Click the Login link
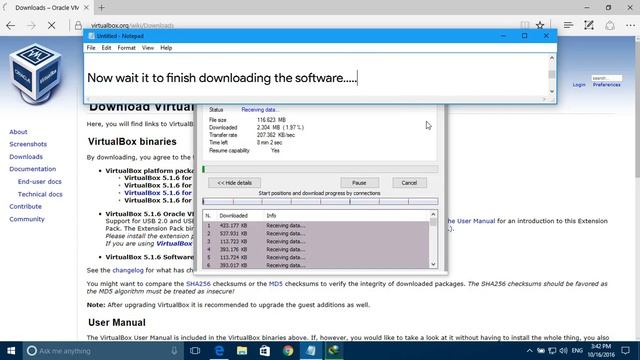 coord(579,85)
